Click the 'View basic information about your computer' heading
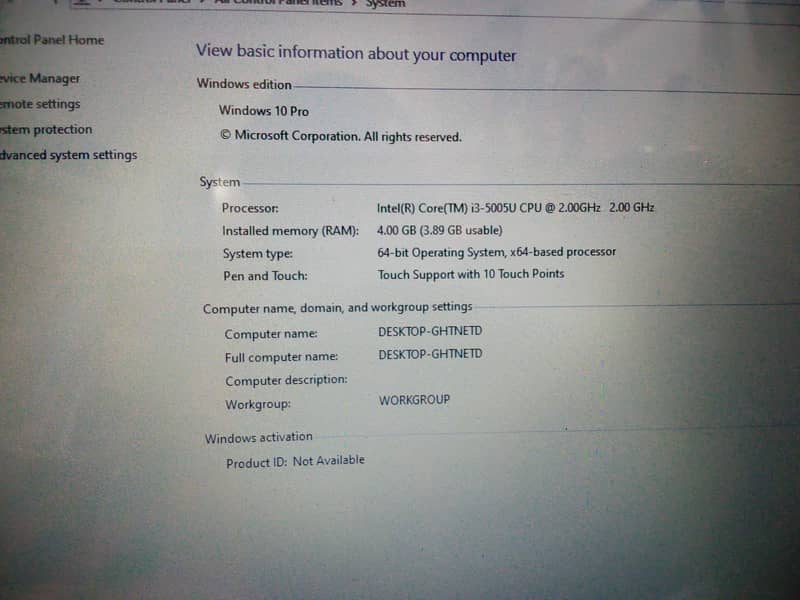Viewport: 800px width, 600px height. point(356,53)
